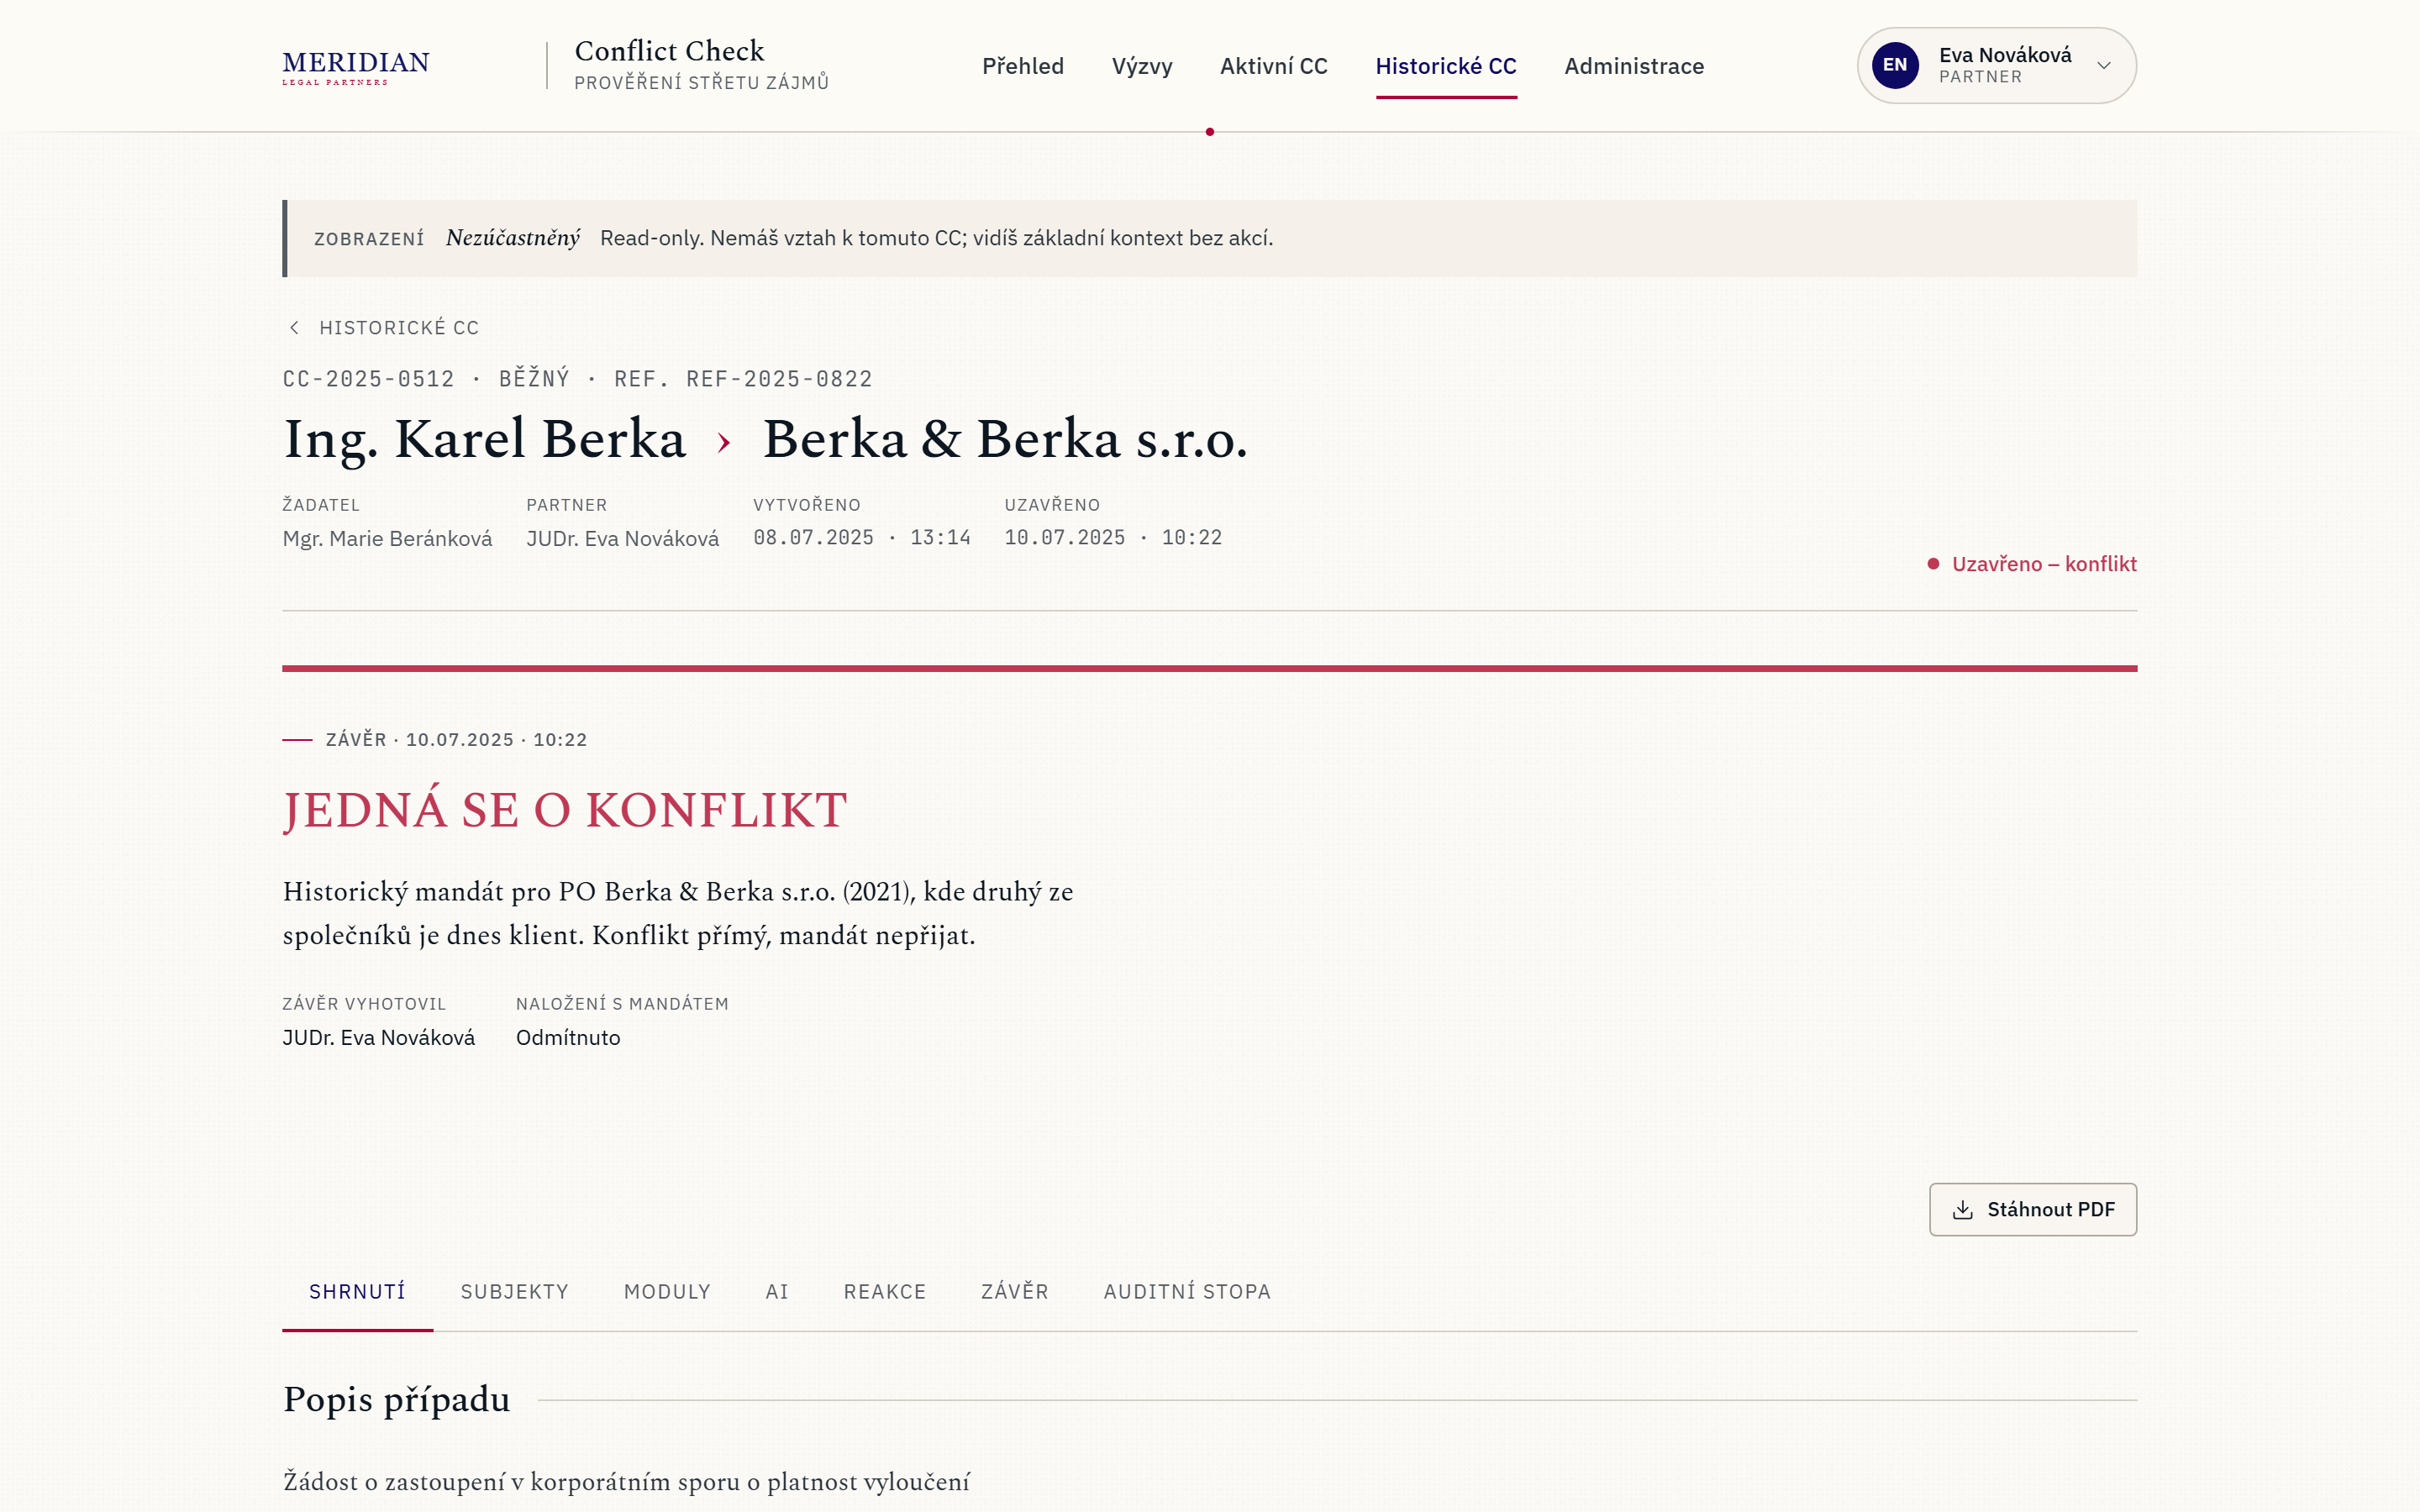
Task: Download the report with Stáhnout PDF
Action: [2032, 1210]
